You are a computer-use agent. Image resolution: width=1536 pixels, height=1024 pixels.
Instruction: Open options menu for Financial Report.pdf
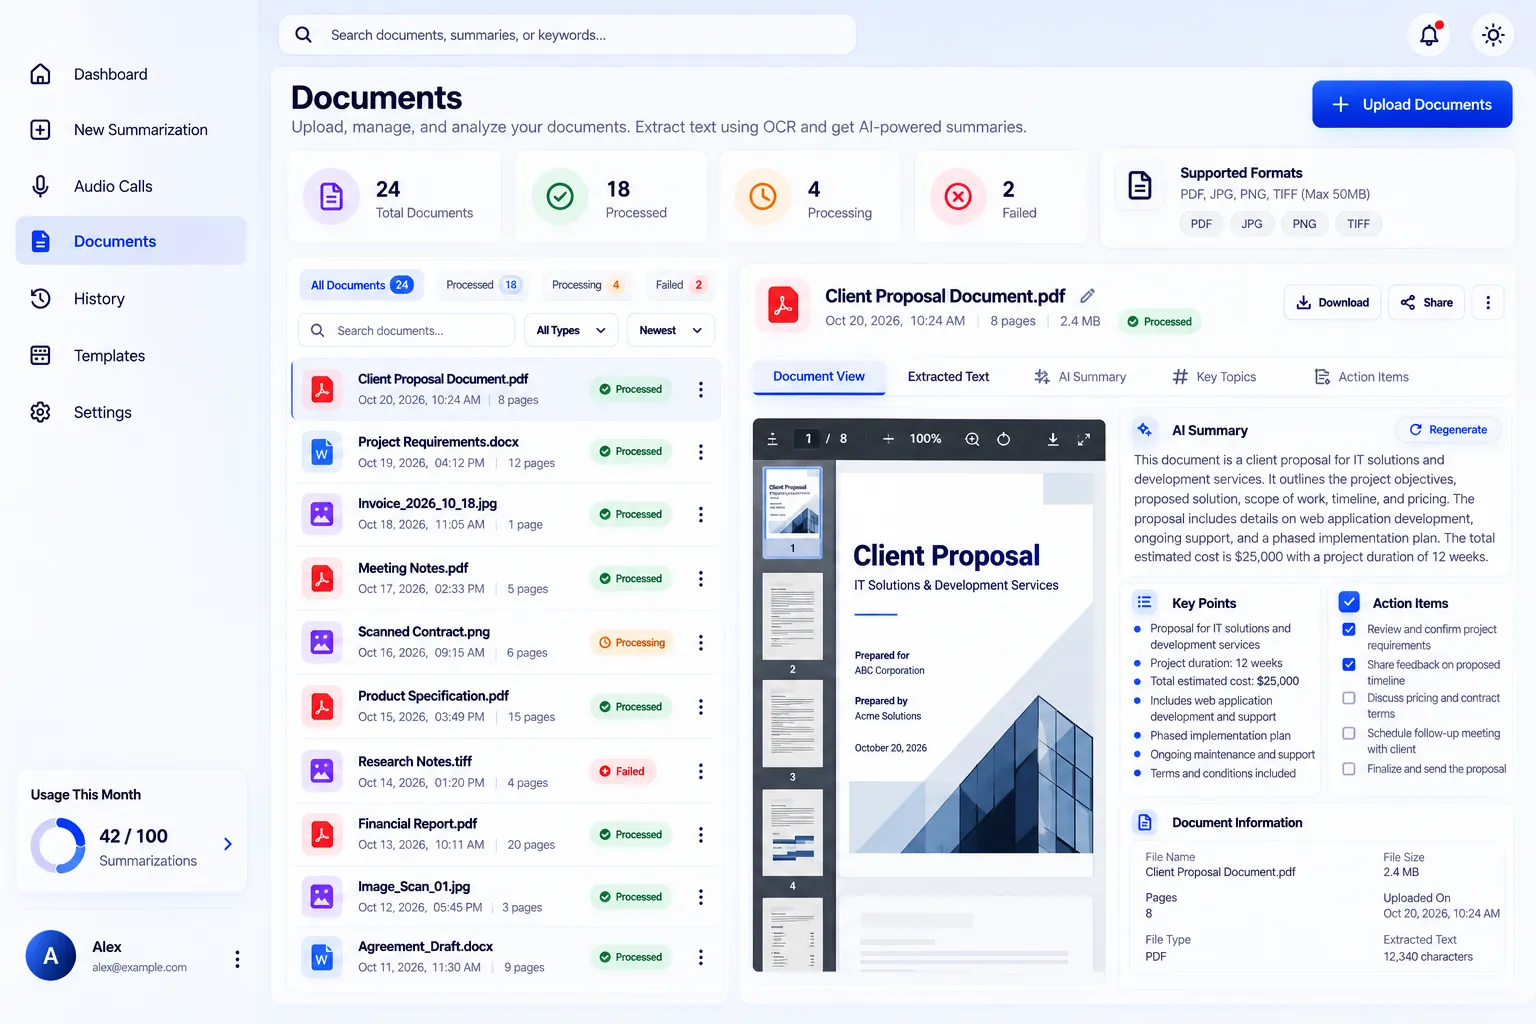(x=701, y=835)
